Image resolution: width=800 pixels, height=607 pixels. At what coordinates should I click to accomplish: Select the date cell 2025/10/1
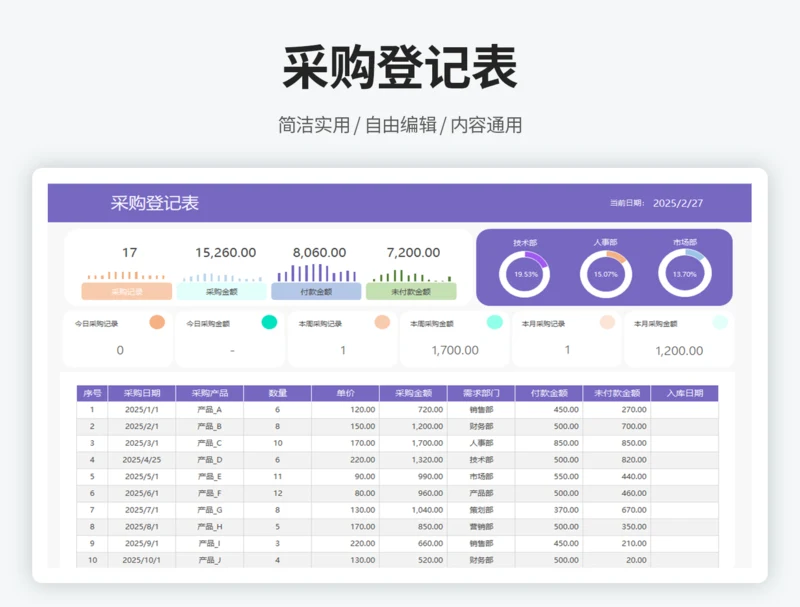[141, 560]
